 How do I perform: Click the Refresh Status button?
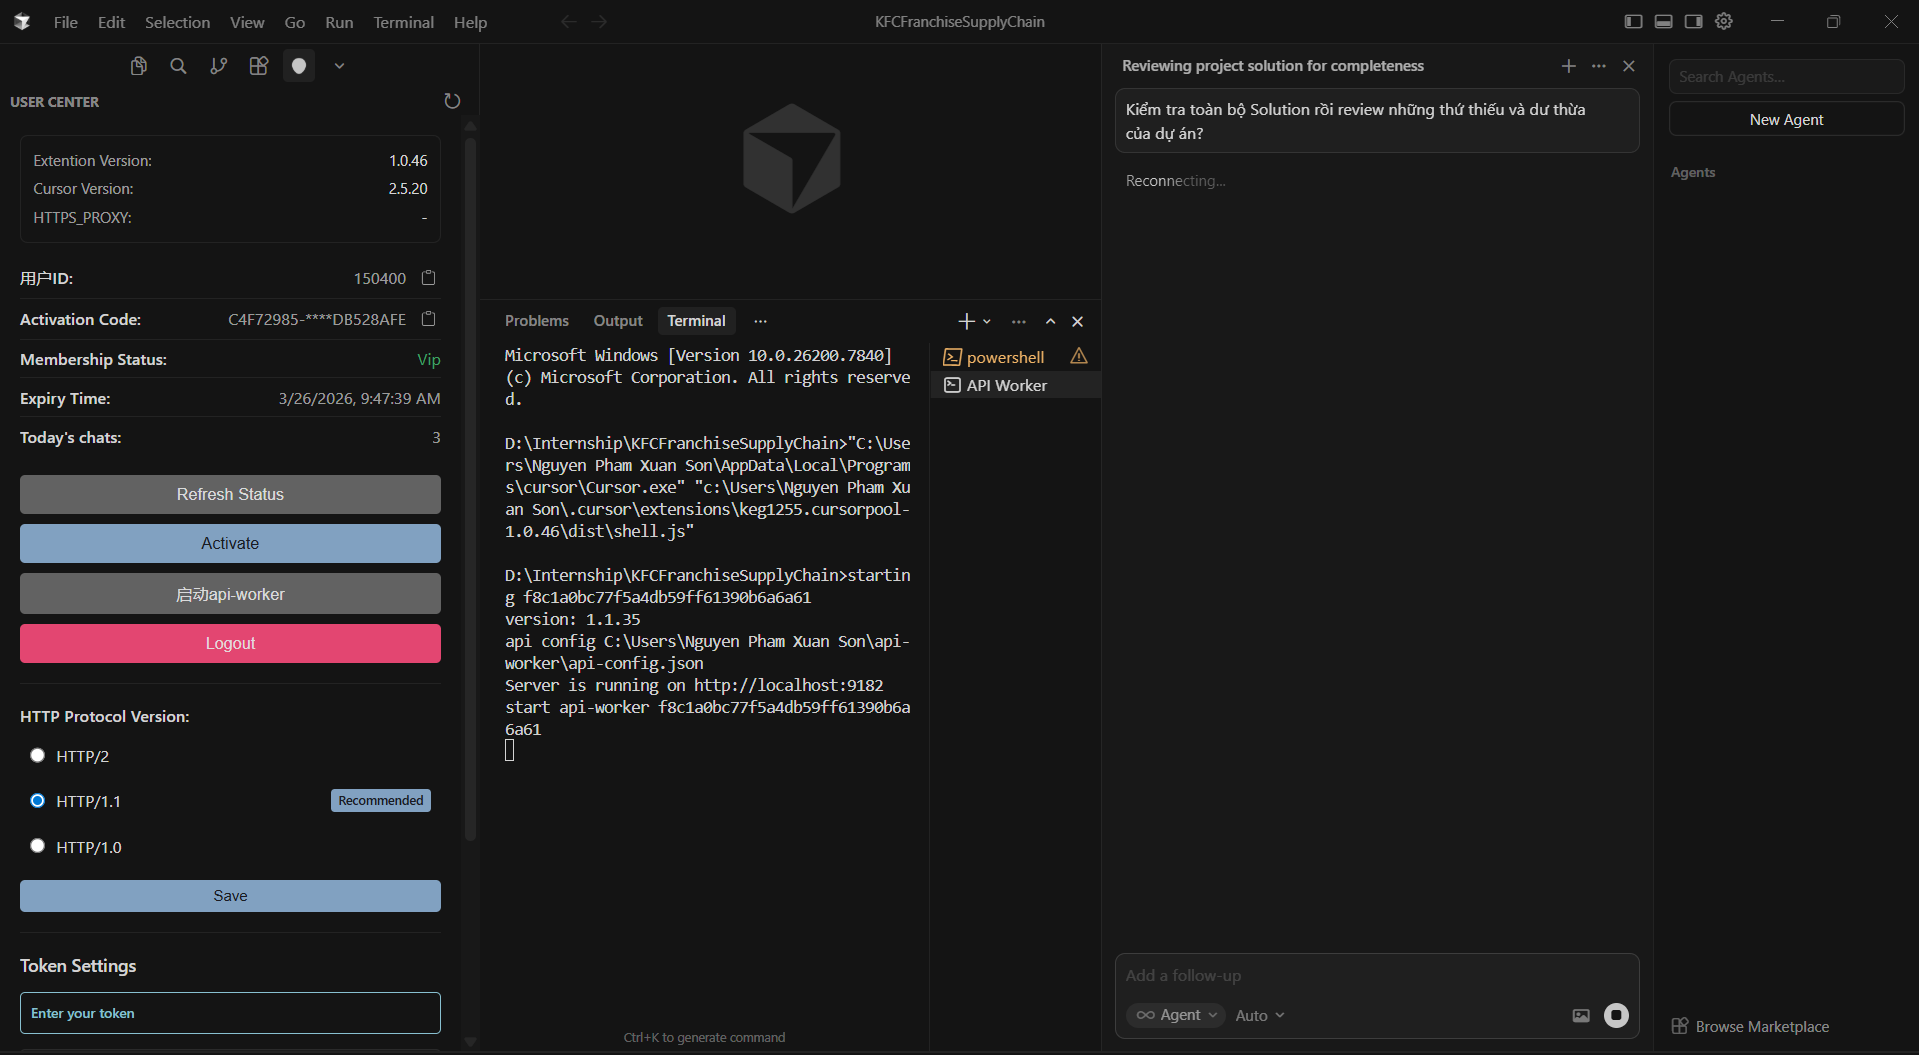coord(230,494)
